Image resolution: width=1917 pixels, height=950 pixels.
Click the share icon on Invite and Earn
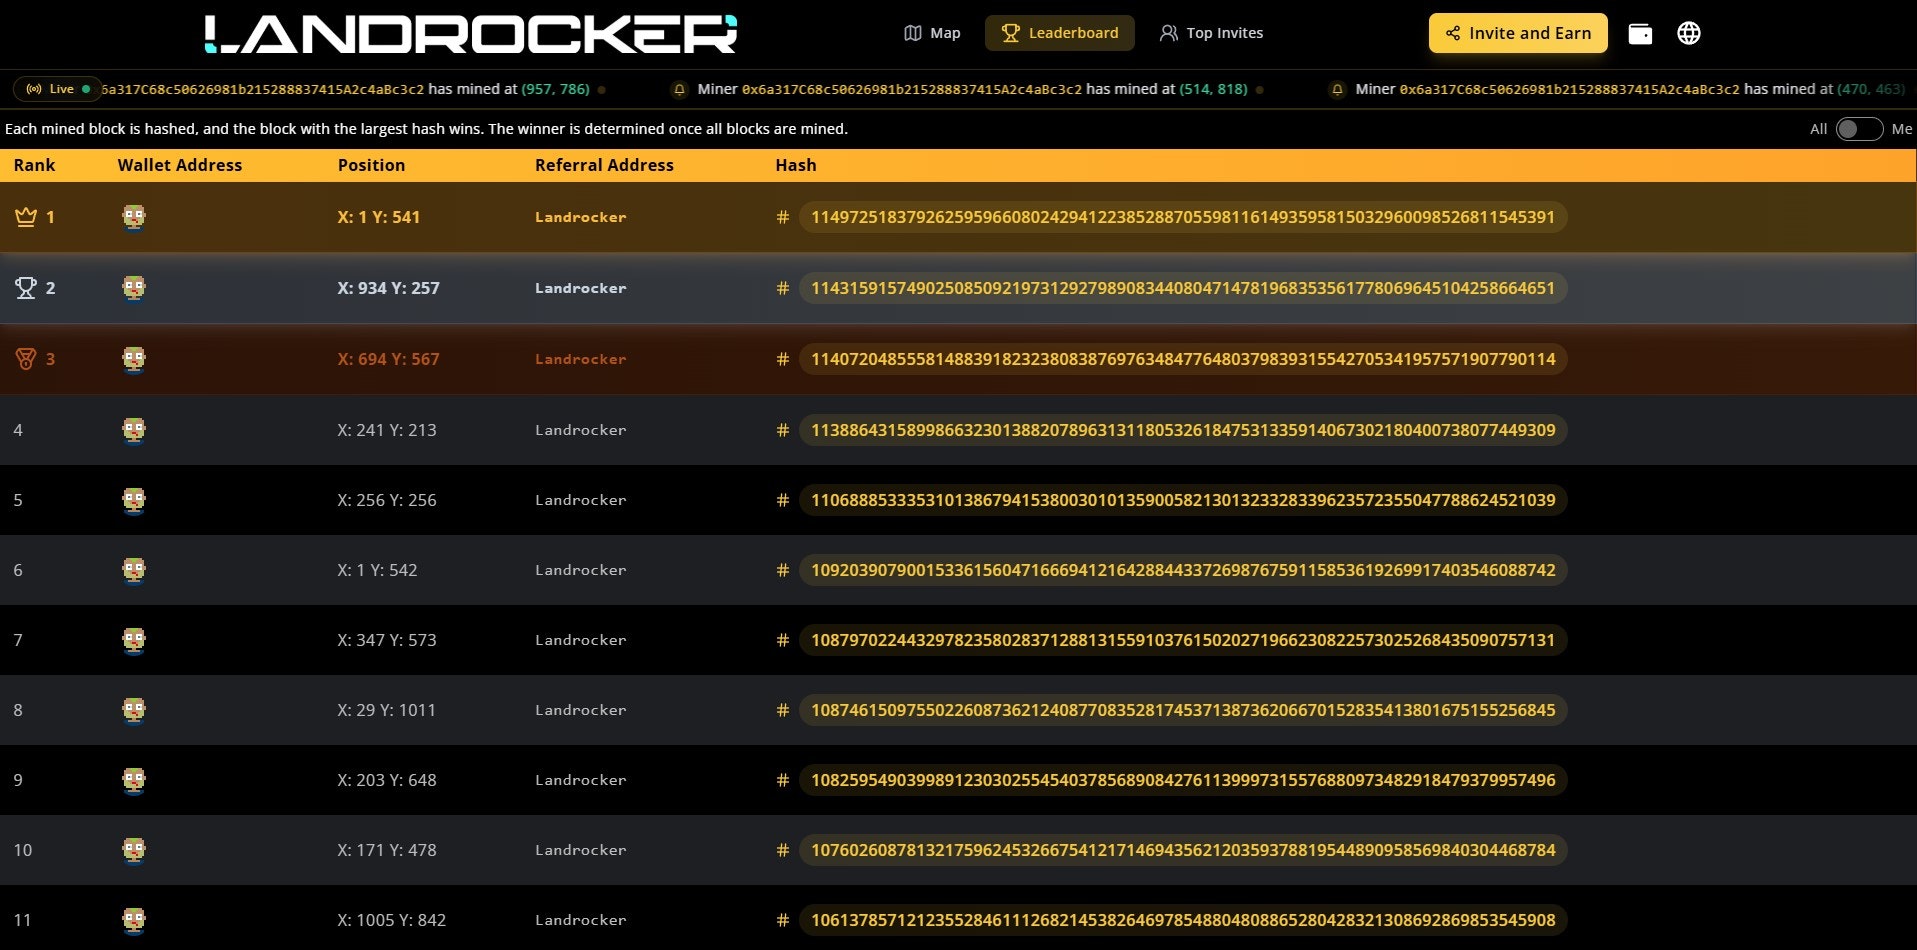[1451, 33]
